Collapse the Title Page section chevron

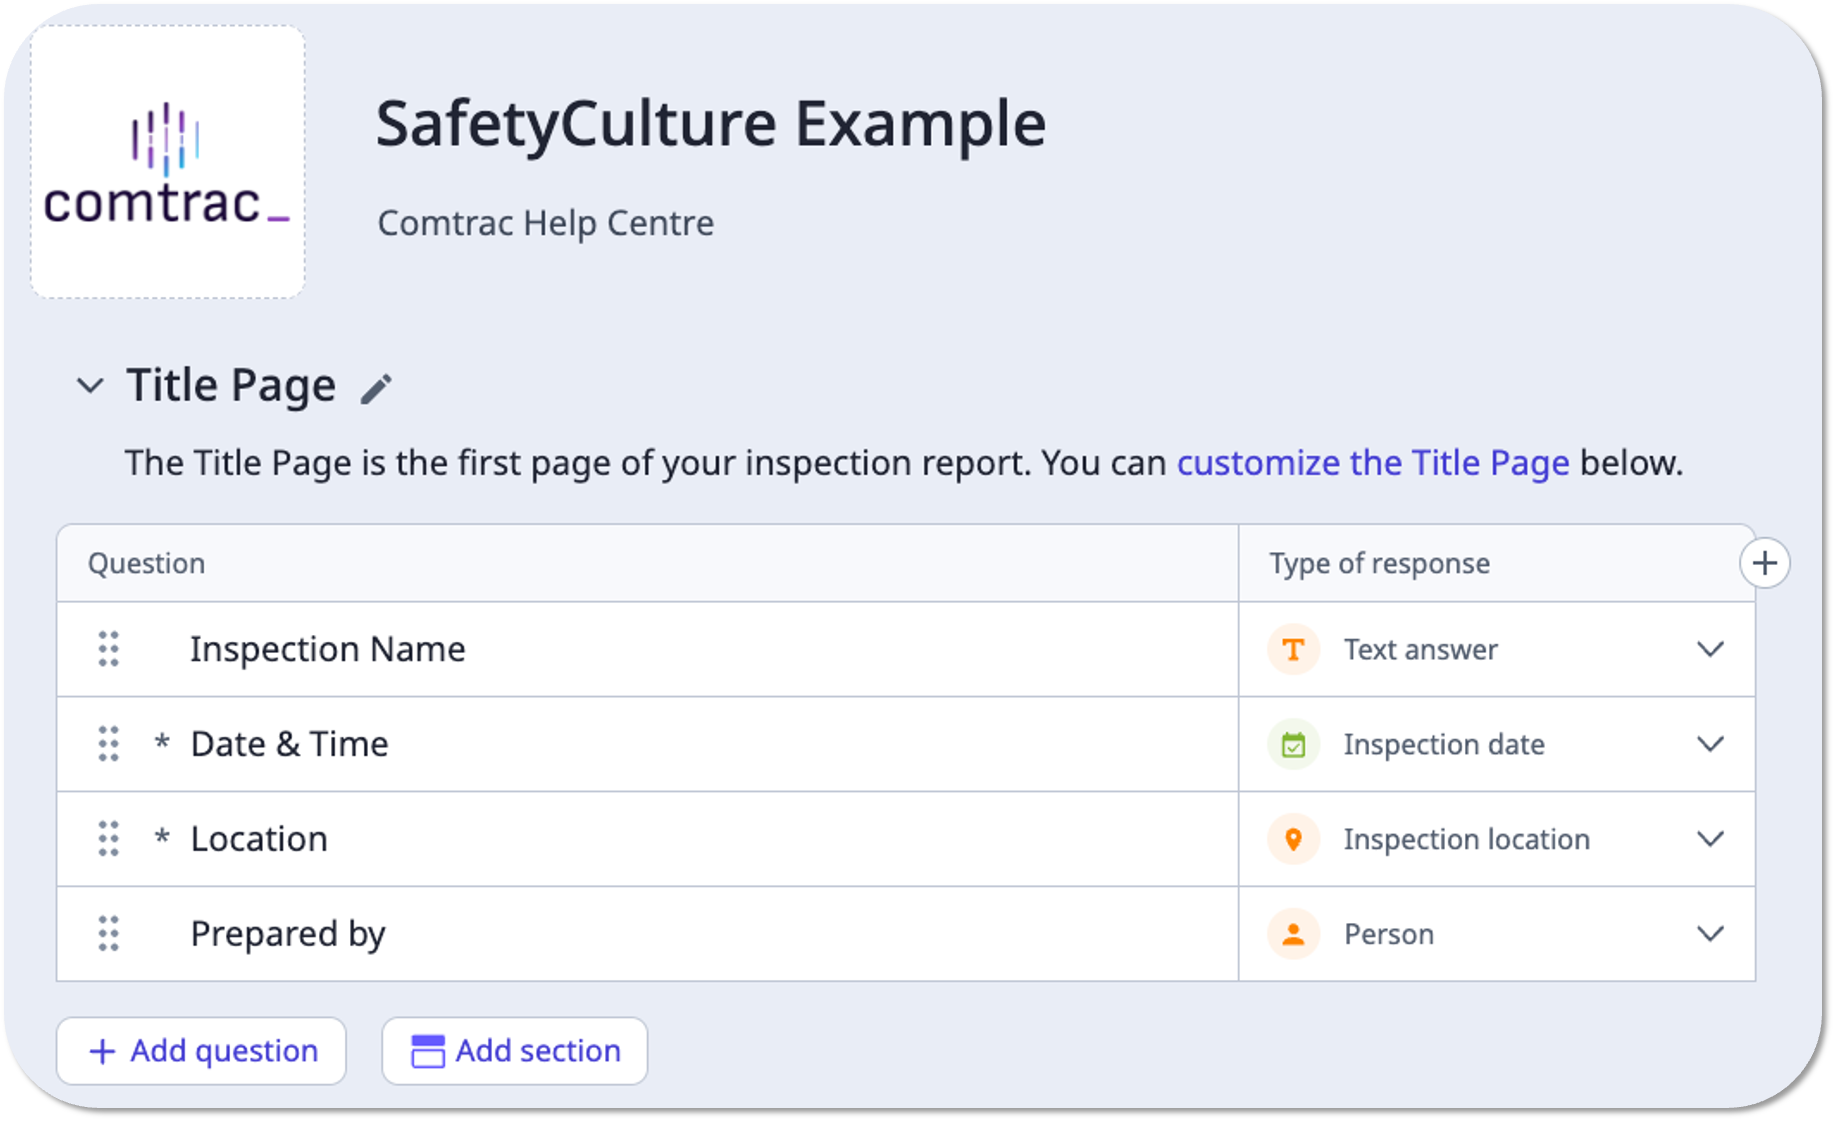point(90,386)
